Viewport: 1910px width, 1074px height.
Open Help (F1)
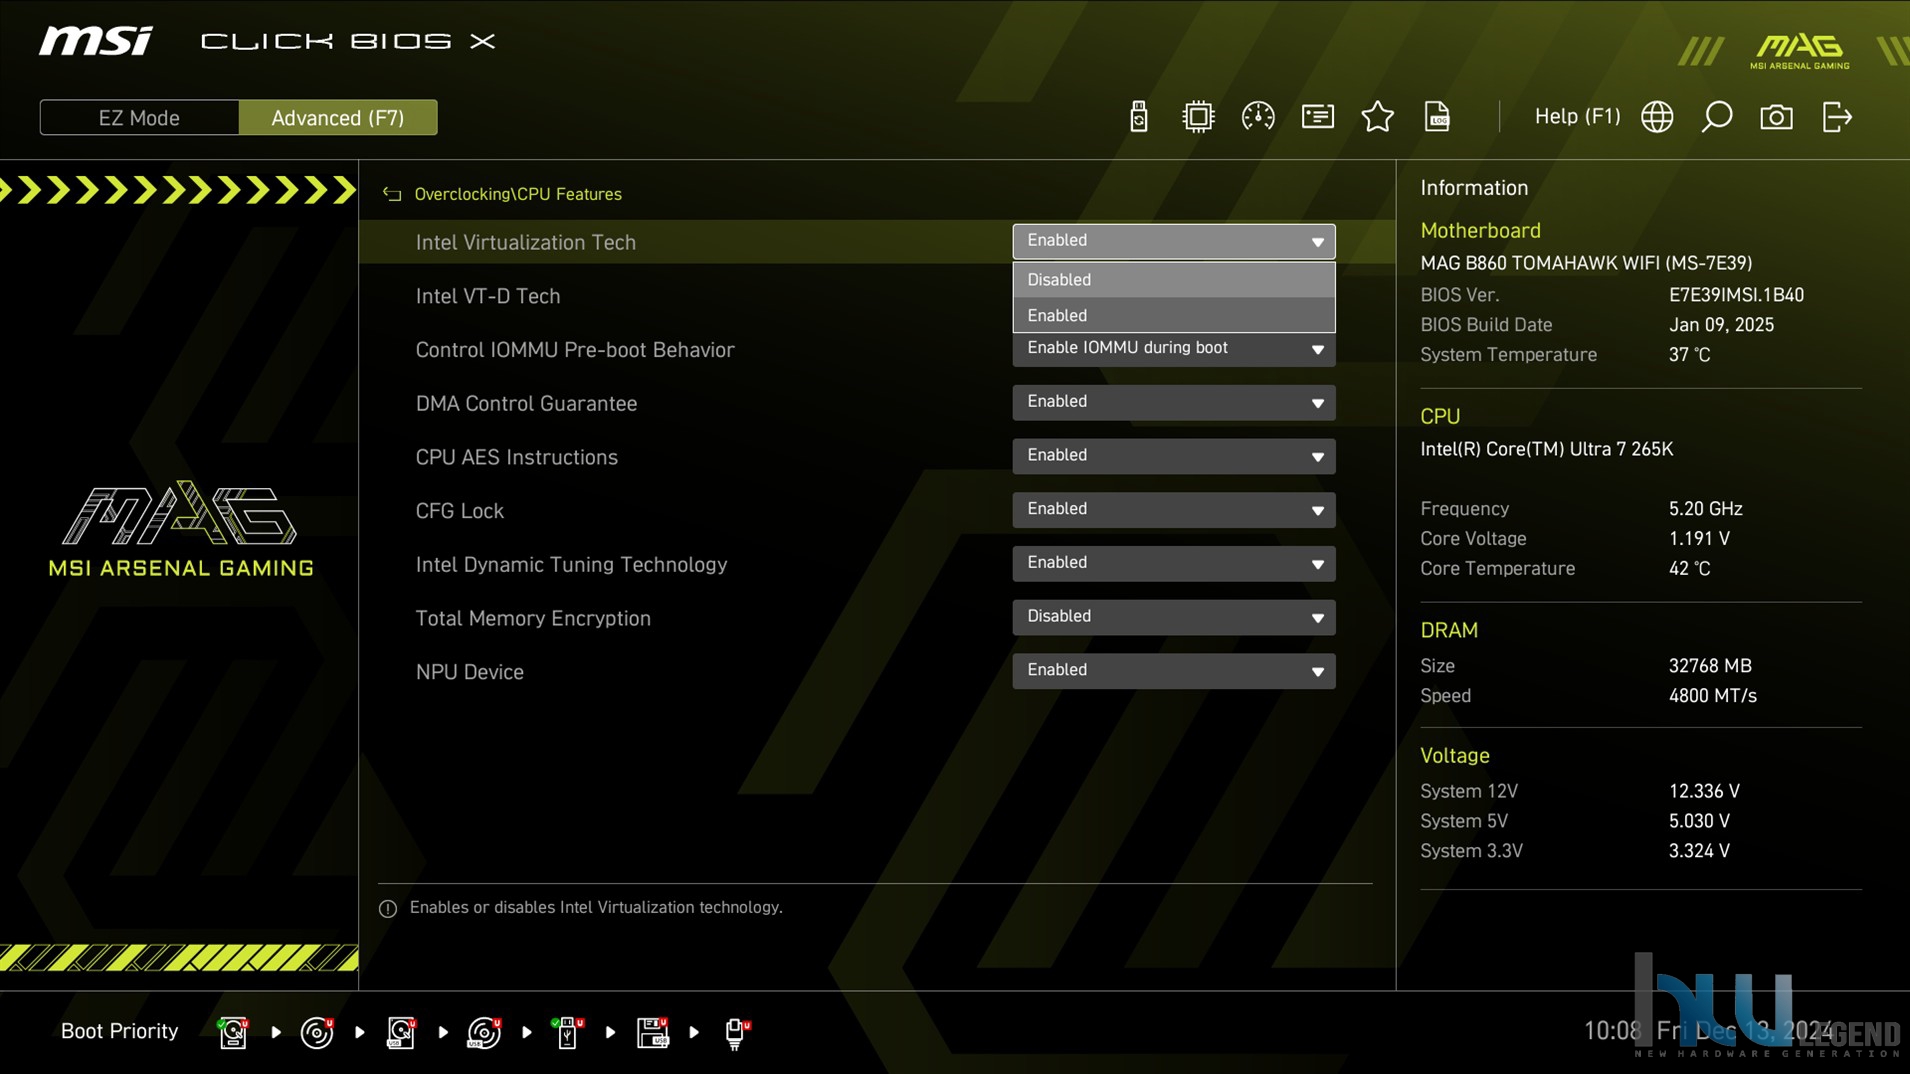click(1577, 117)
